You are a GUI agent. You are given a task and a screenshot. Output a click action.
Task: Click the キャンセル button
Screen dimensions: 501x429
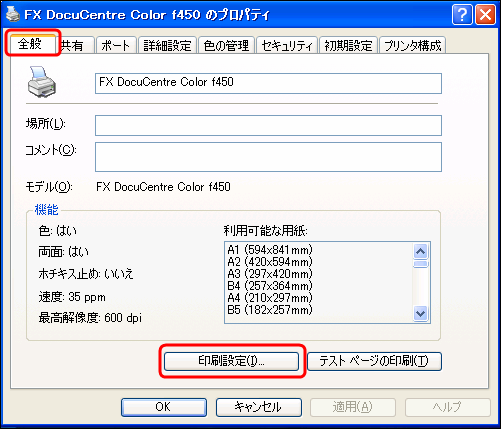[259, 407]
